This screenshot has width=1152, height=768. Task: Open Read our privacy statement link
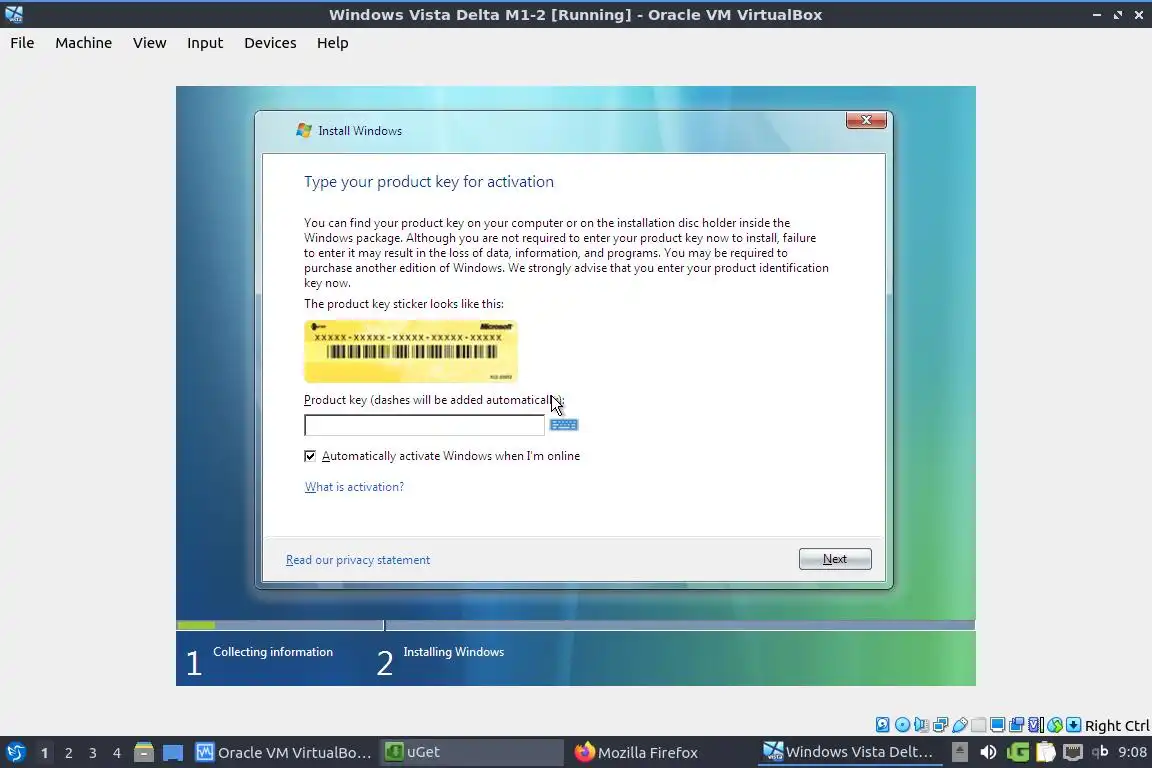(x=358, y=559)
